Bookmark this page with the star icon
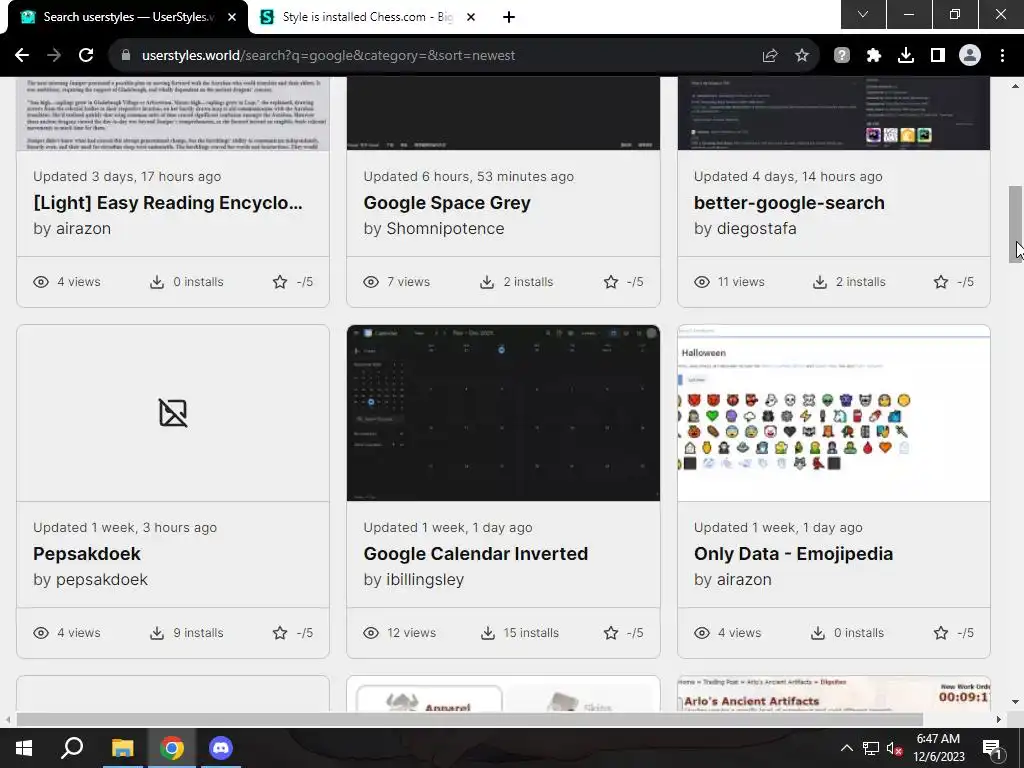Screen dimensions: 1024x768 tap(802, 56)
